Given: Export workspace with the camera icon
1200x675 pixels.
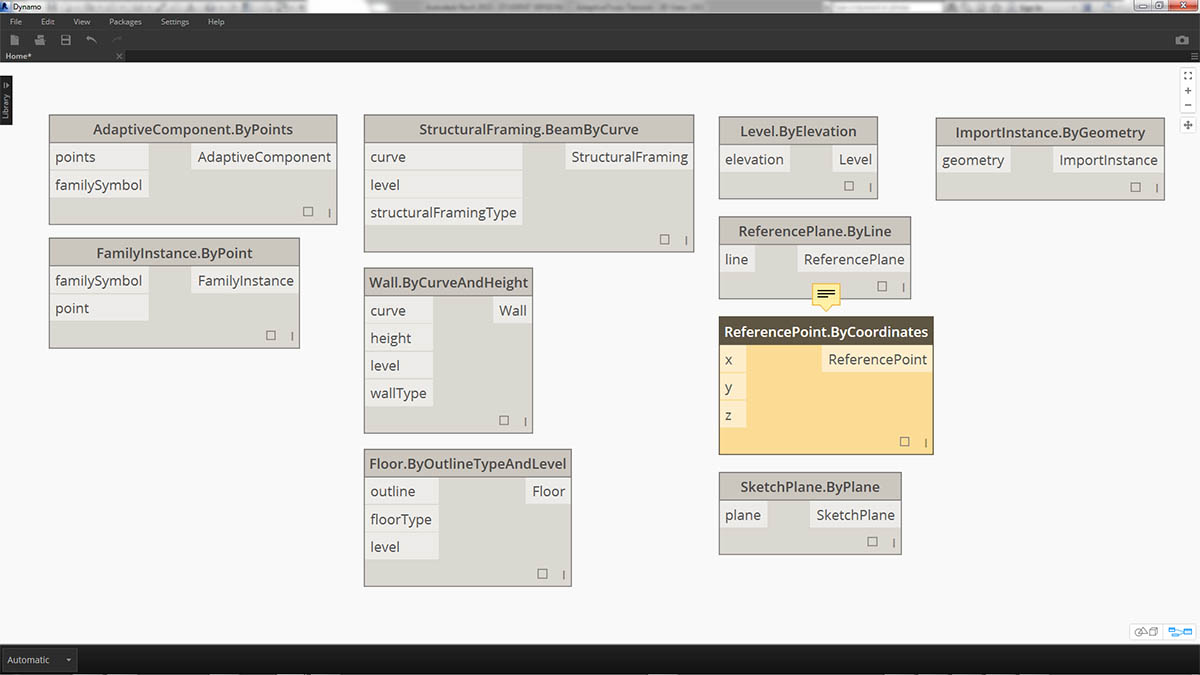Looking at the screenshot, I should pyautogui.click(x=1181, y=40).
